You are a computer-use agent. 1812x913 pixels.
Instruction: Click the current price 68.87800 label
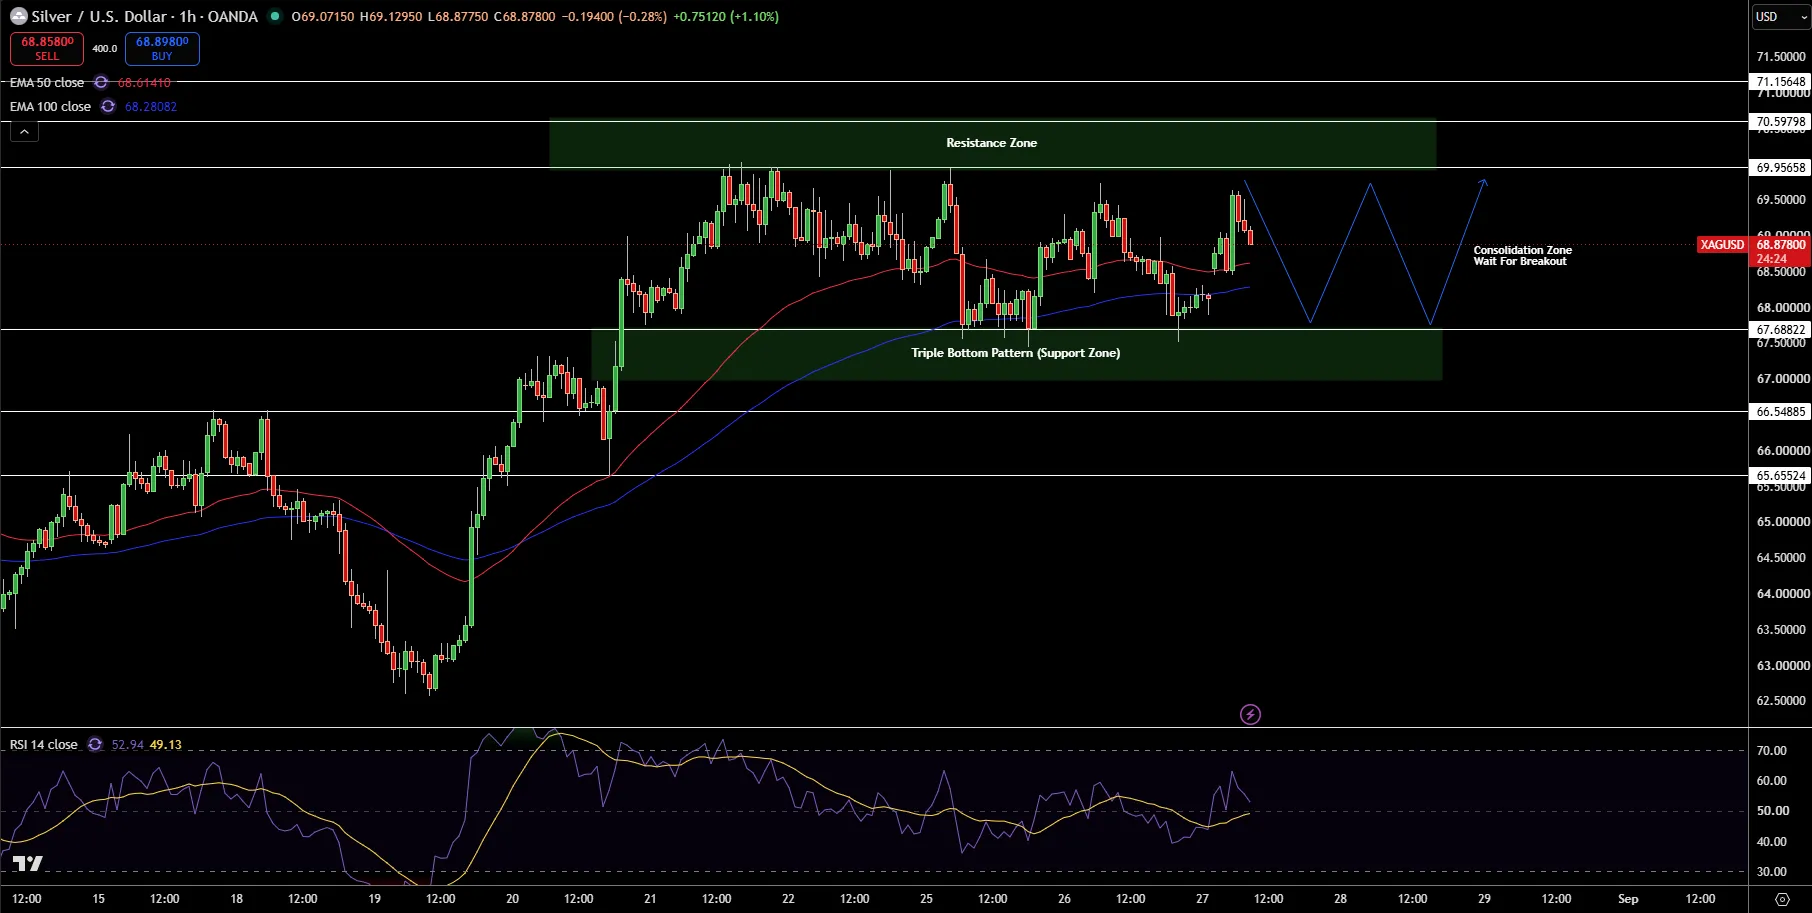click(x=1781, y=245)
